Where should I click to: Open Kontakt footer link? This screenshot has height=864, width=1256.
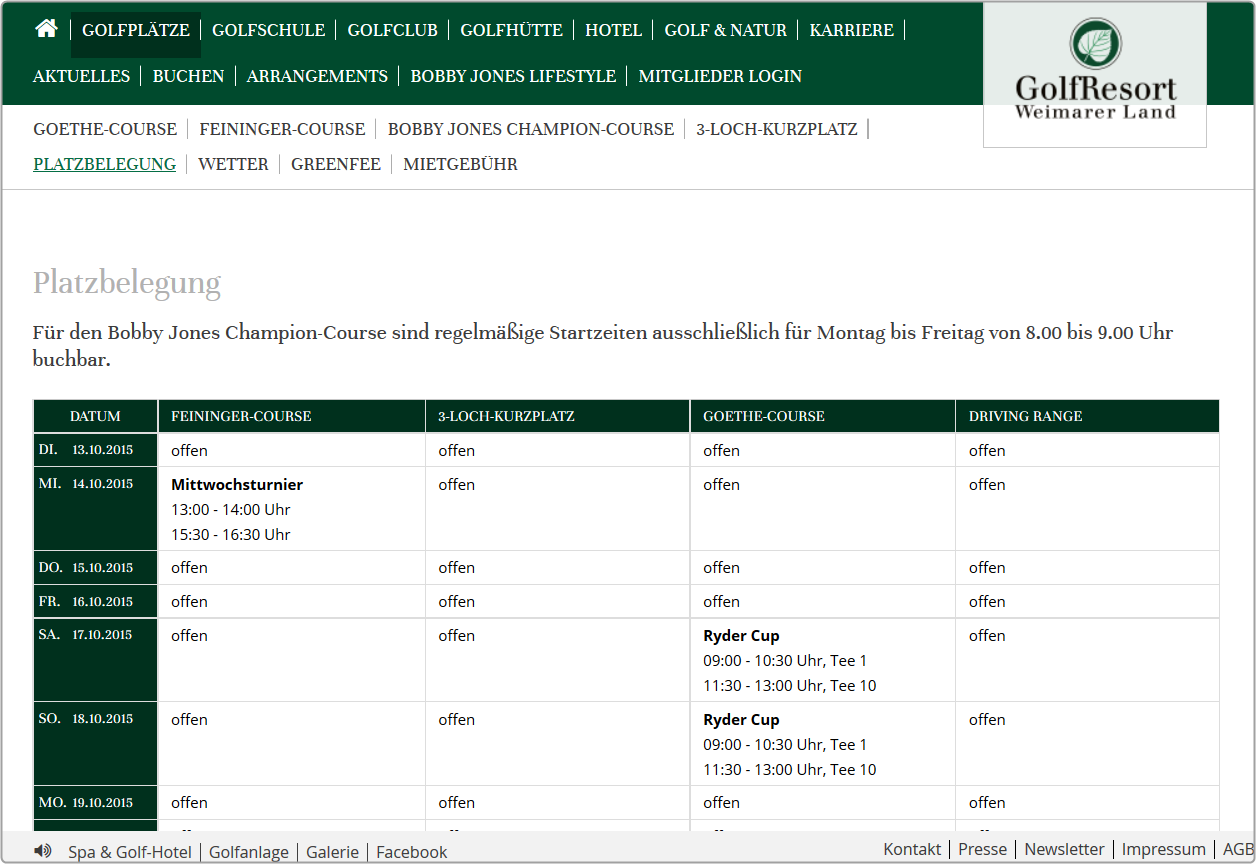[912, 849]
